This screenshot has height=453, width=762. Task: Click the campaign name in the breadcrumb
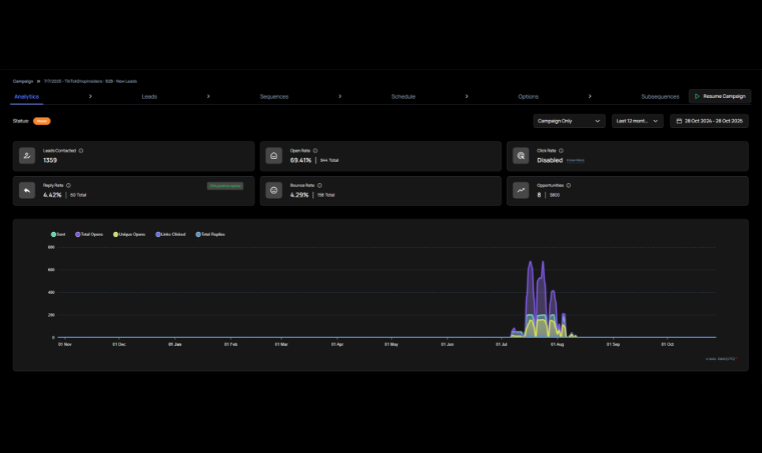click(90, 81)
